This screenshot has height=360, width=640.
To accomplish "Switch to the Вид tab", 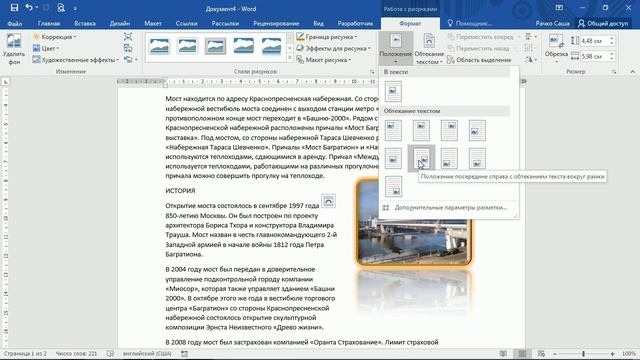I will coord(318,23).
